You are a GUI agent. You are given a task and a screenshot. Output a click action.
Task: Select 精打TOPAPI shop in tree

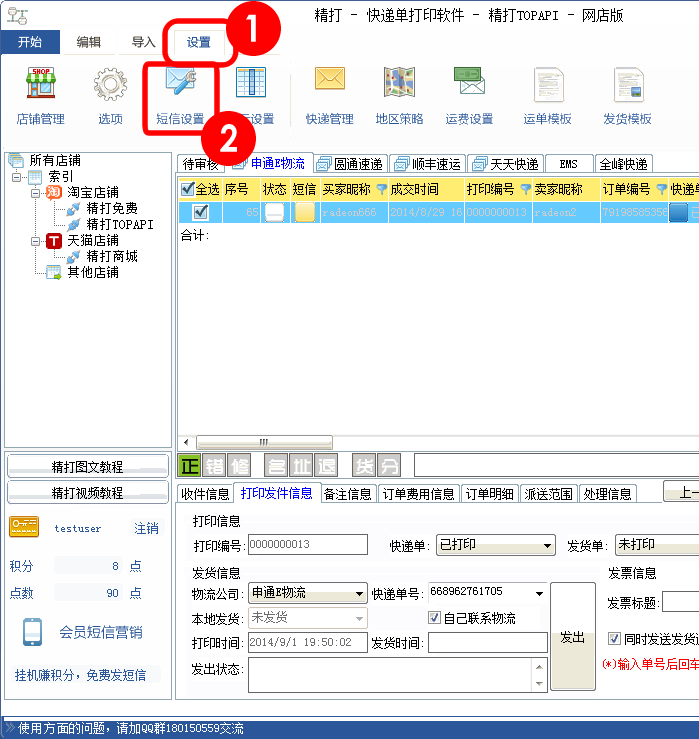pos(120,224)
